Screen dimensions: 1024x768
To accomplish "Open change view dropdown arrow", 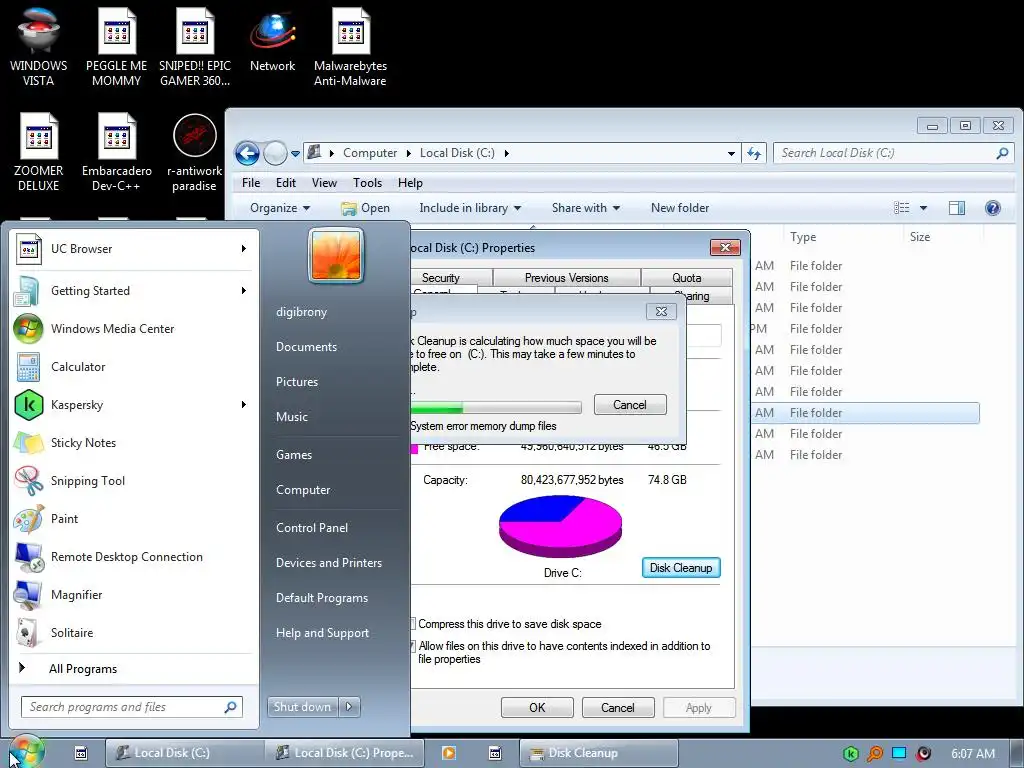I will (x=923, y=208).
